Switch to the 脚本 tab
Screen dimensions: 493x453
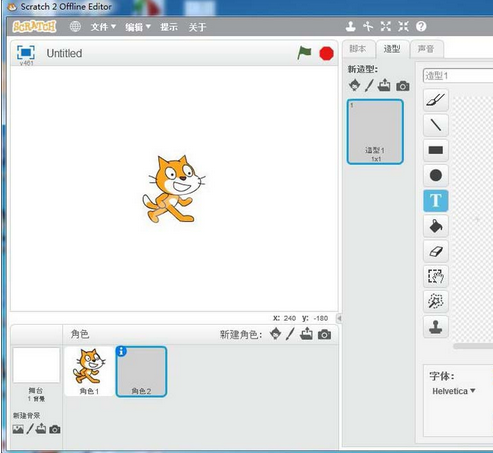(358, 49)
